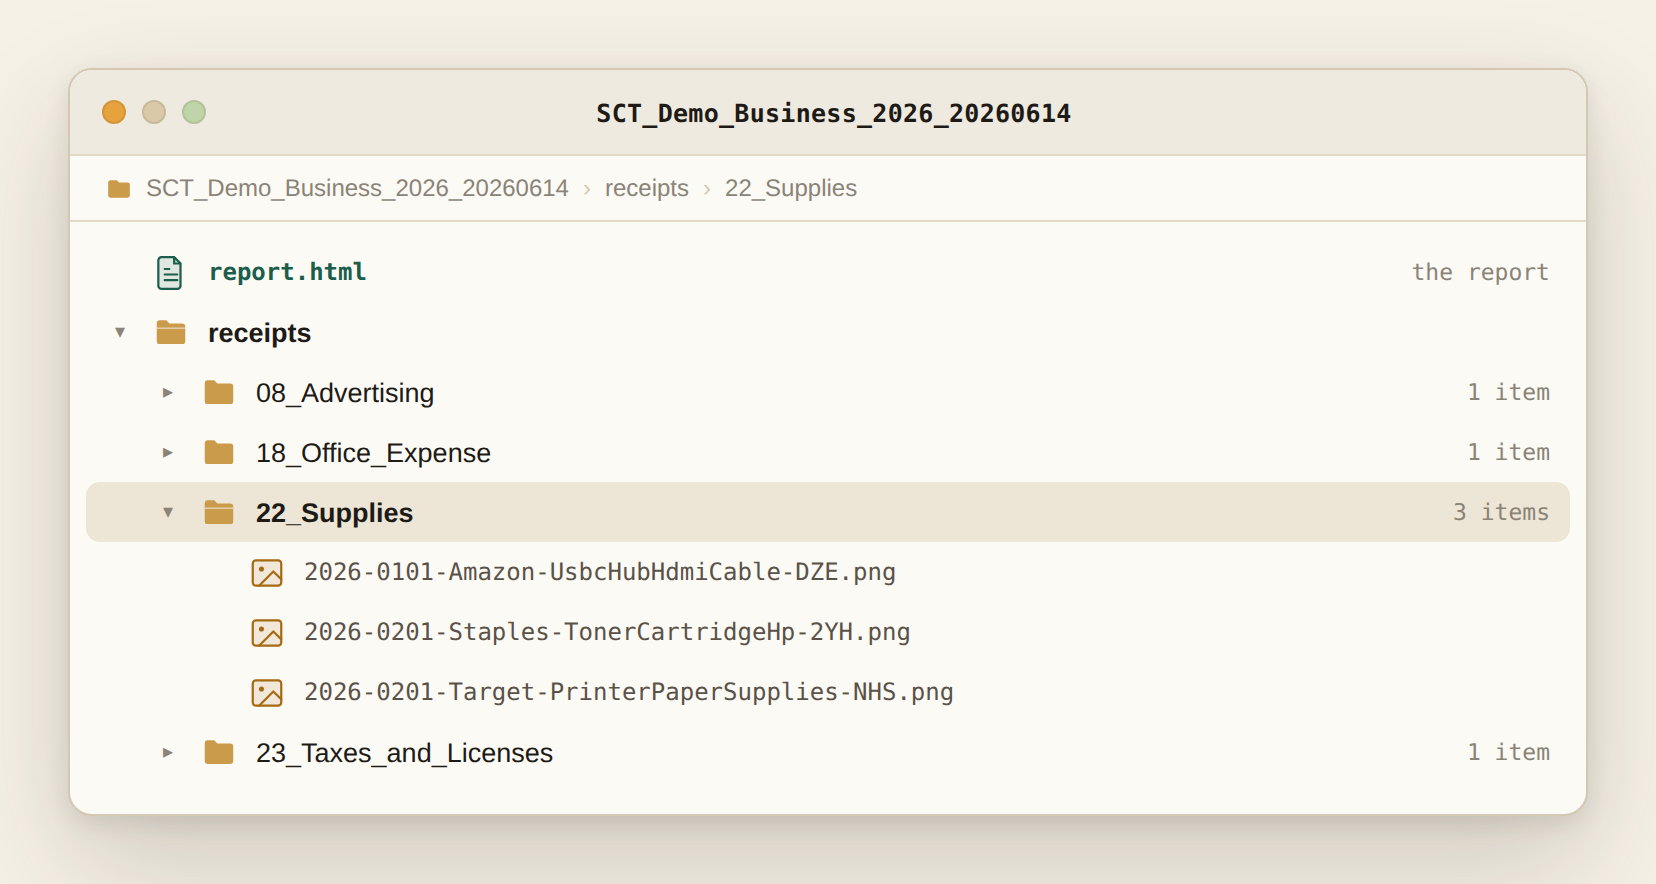Click image icon for Staples TonerCartridgeHp receipt
This screenshot has width=1656, height=884.
tap(267, 633)
